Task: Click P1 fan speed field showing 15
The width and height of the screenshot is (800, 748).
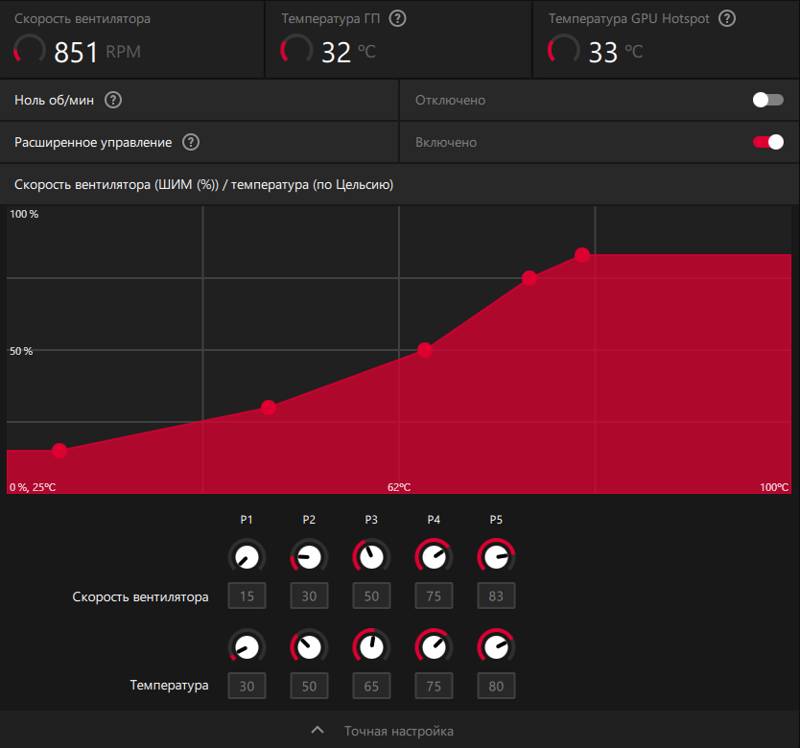Action: pyautogui.click(x=247, y=595)
